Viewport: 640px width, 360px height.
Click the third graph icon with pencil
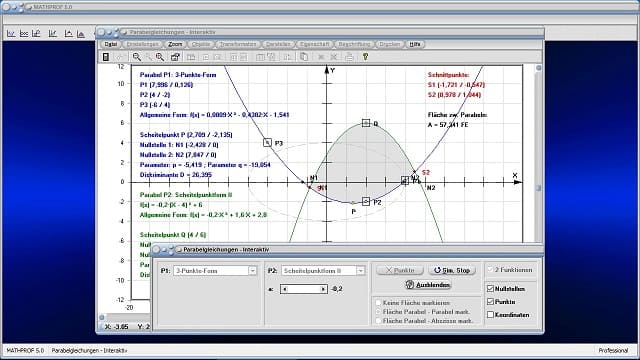point(36,34)
